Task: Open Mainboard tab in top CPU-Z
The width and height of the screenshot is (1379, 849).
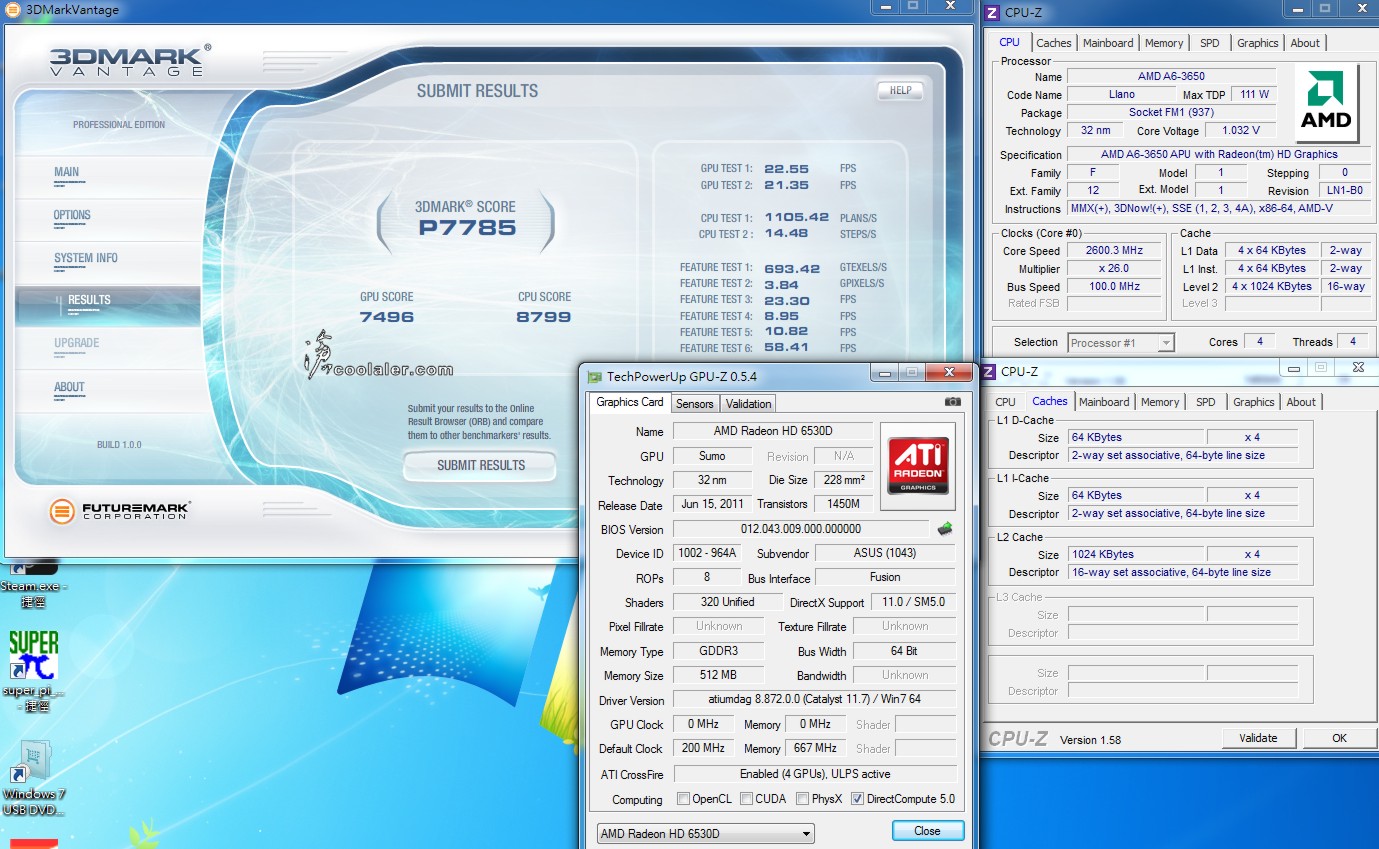Action: pos(1108,43)
